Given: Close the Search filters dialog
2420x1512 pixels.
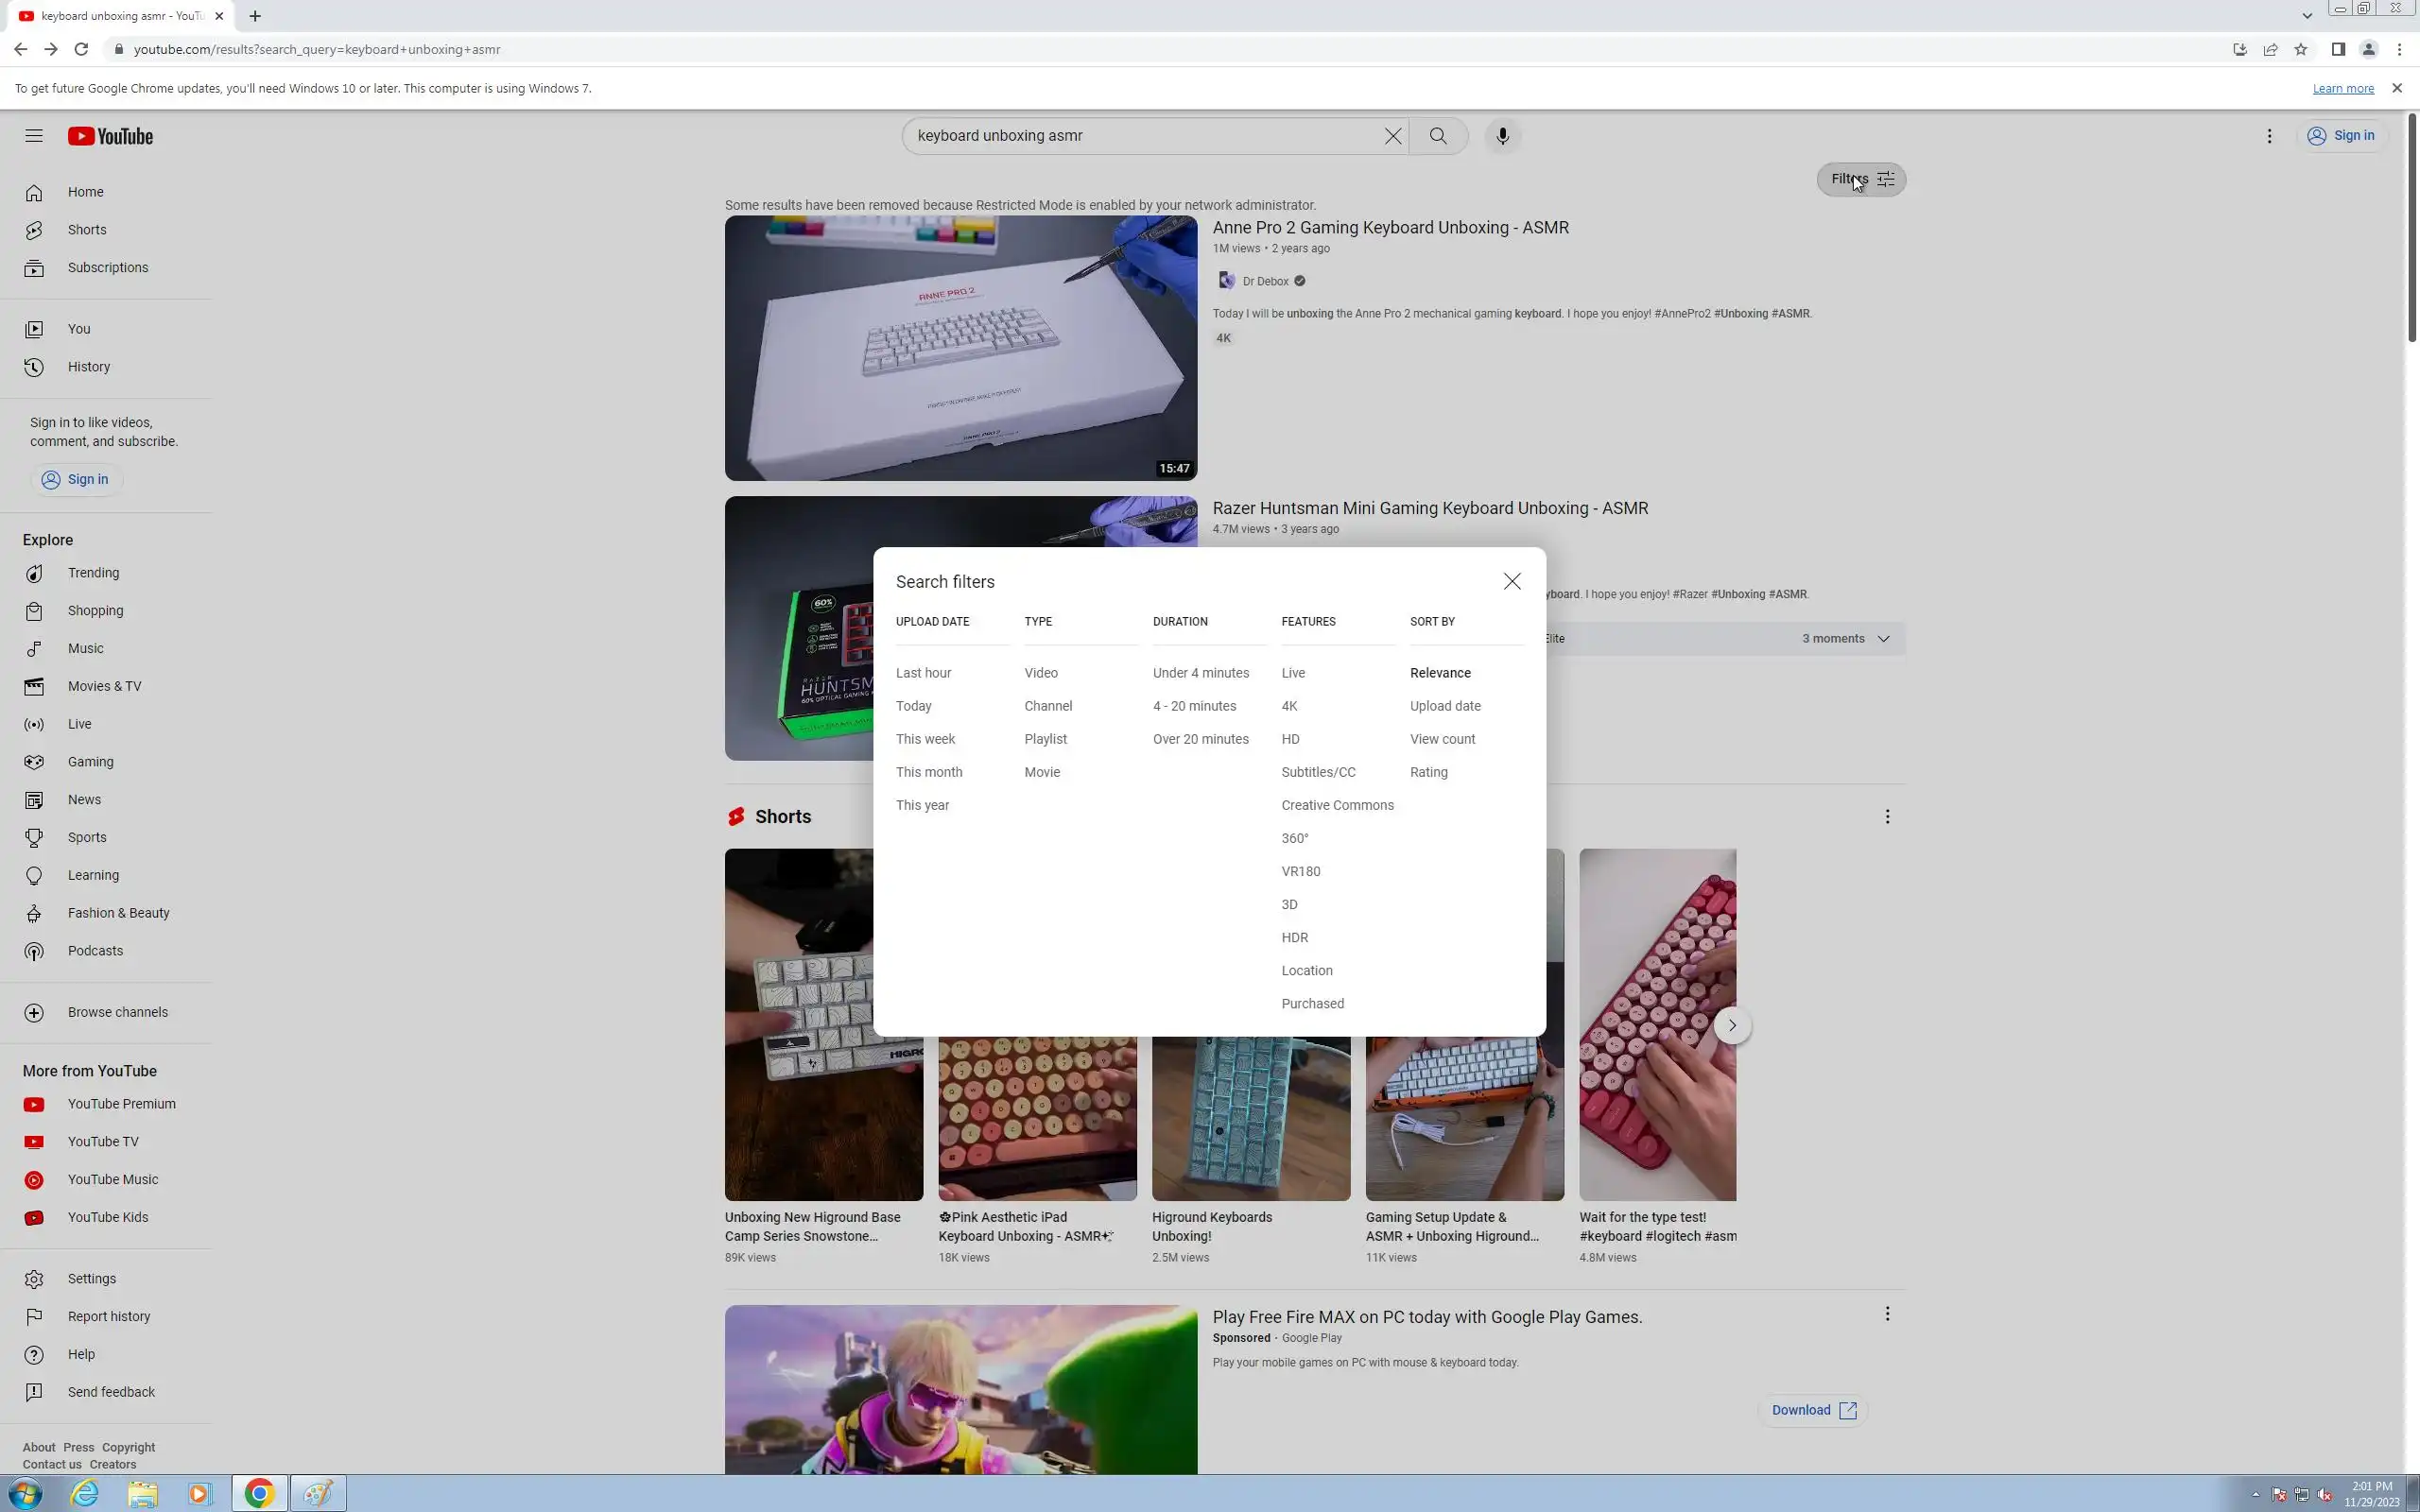Looking at the screenshot, I should (x=1512, y=582).
